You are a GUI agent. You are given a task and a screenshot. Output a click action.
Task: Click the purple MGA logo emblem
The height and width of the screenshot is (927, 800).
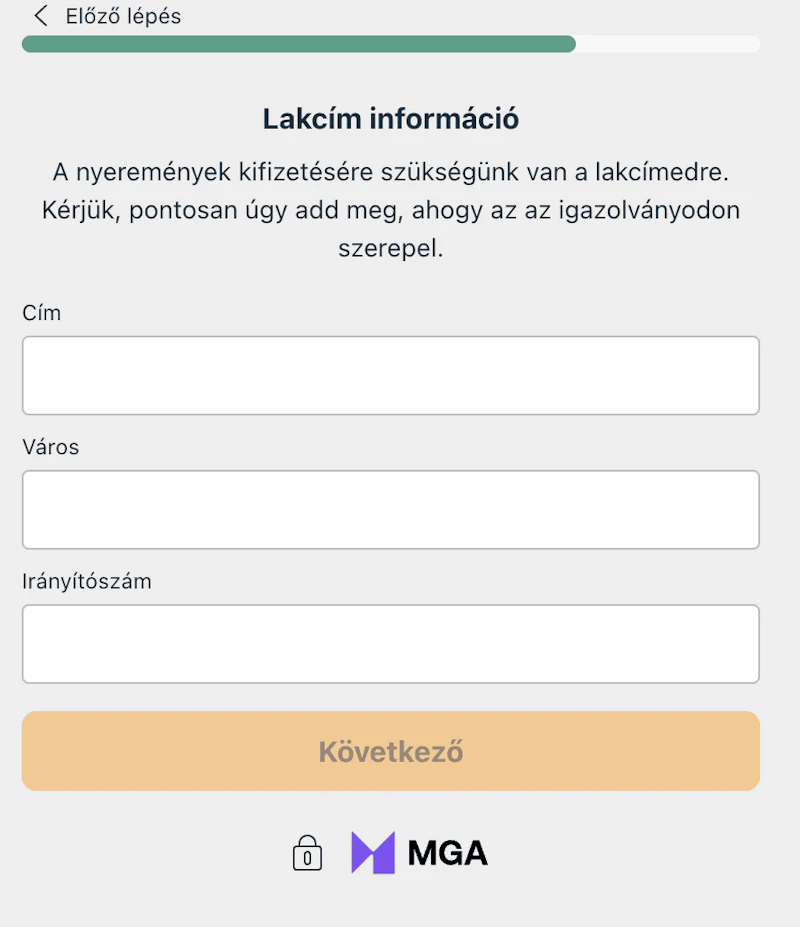coord(373,852)
